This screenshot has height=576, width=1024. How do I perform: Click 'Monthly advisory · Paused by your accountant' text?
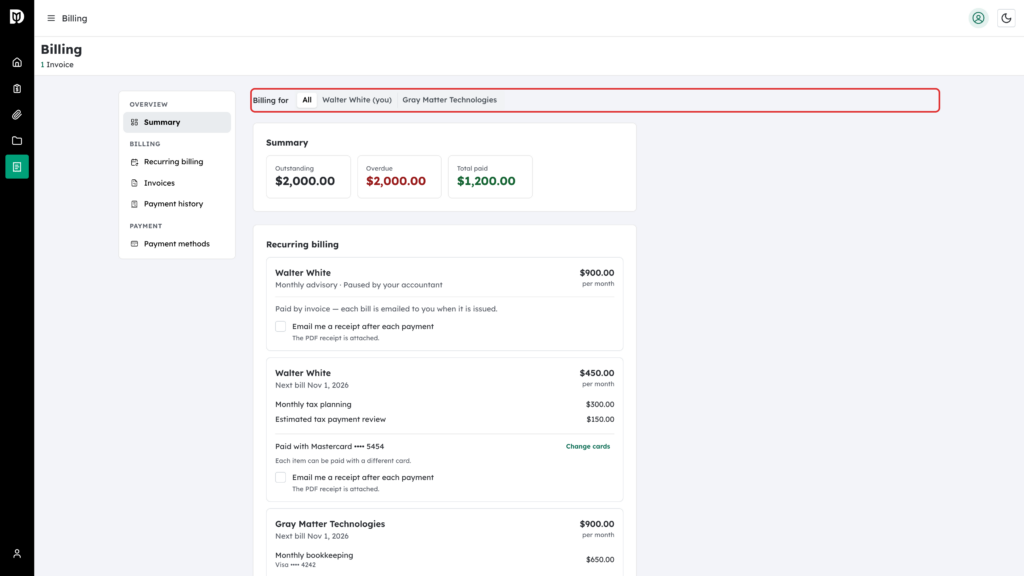pyautogui.click(x=359, y=285)
